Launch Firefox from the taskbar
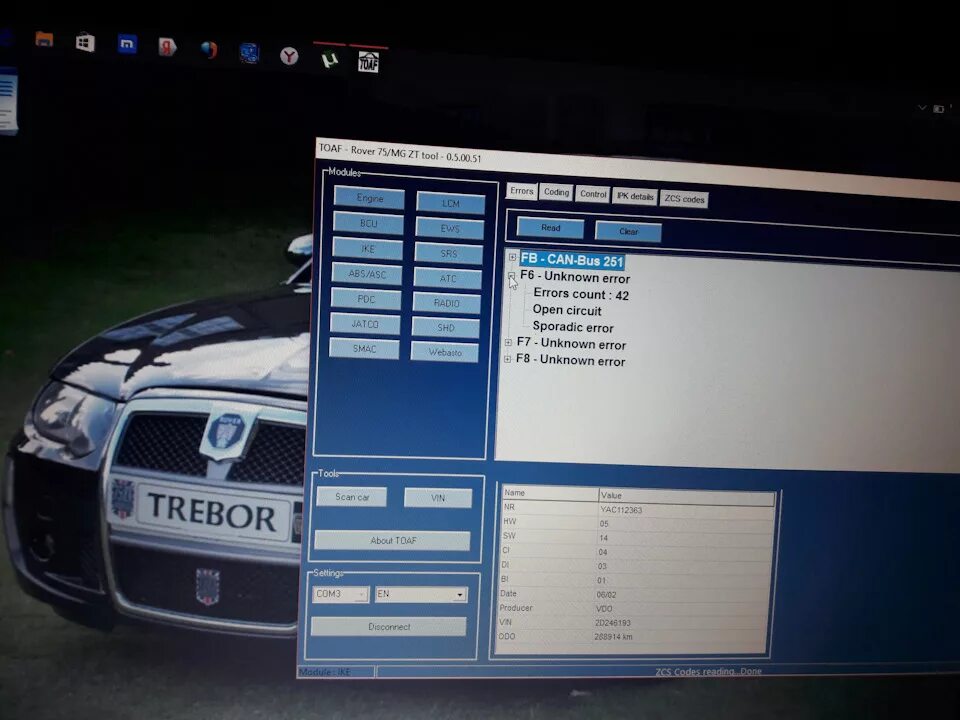This screenshot has height=720, width=960. click(x=209, y=50)
